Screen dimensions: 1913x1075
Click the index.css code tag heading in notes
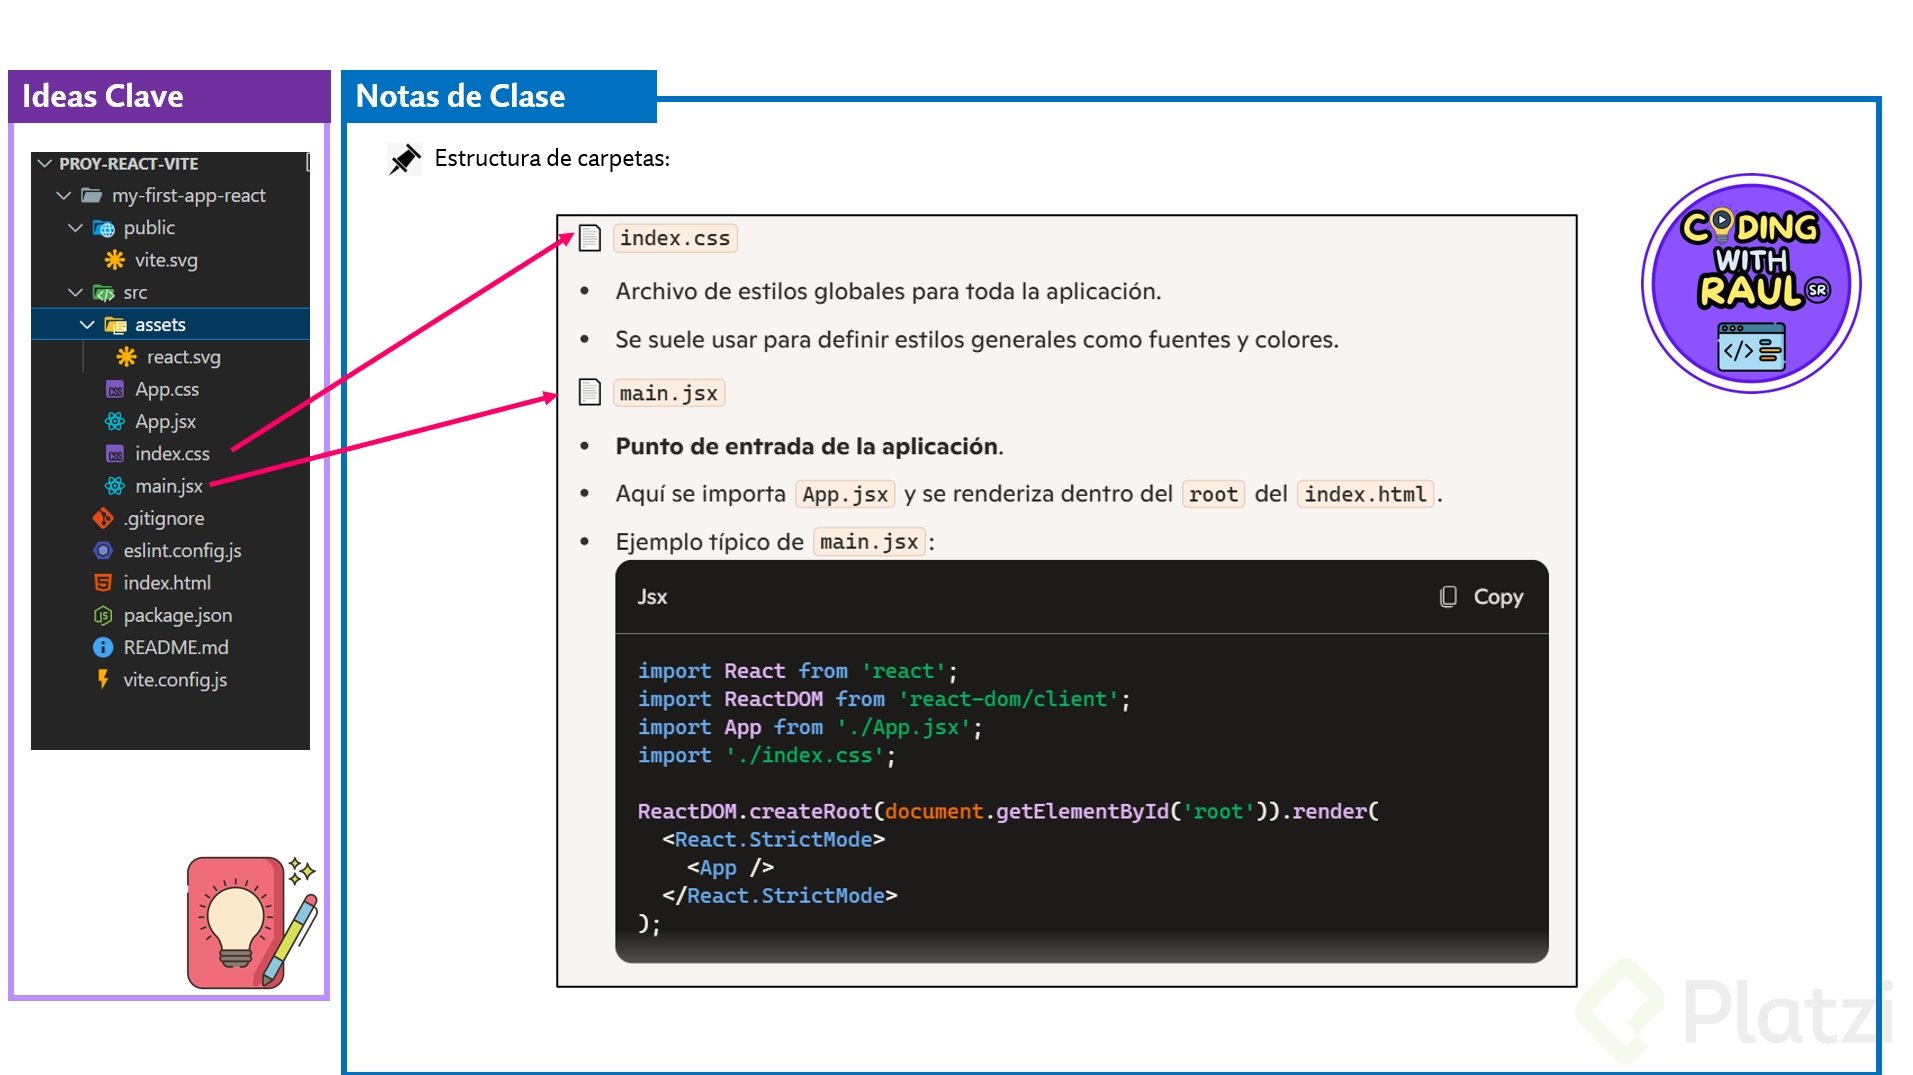tap(675, 238)
